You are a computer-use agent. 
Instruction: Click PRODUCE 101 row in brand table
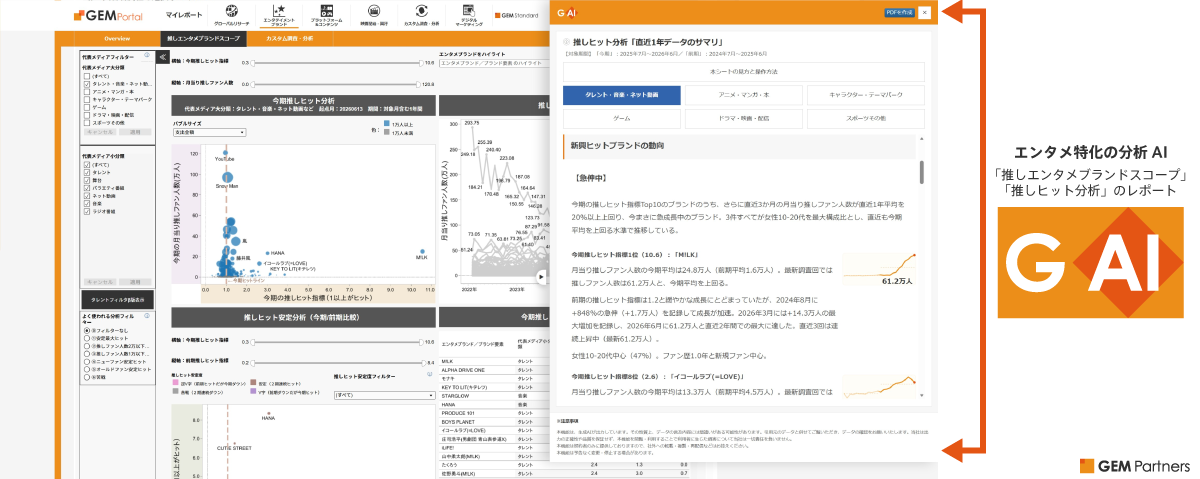494,413
